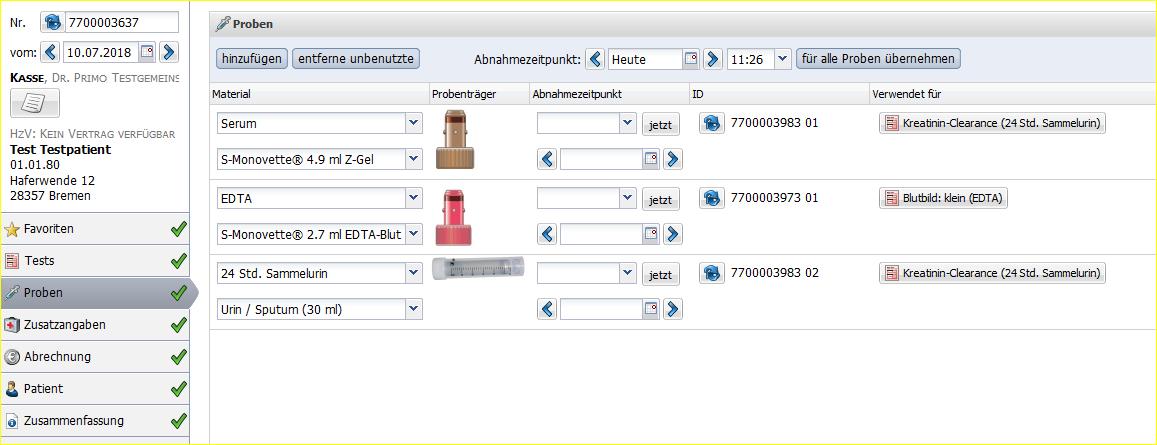Click next-date arrow in the Serum row
The width and height of the screenshot is (1157, 445).
672,159
